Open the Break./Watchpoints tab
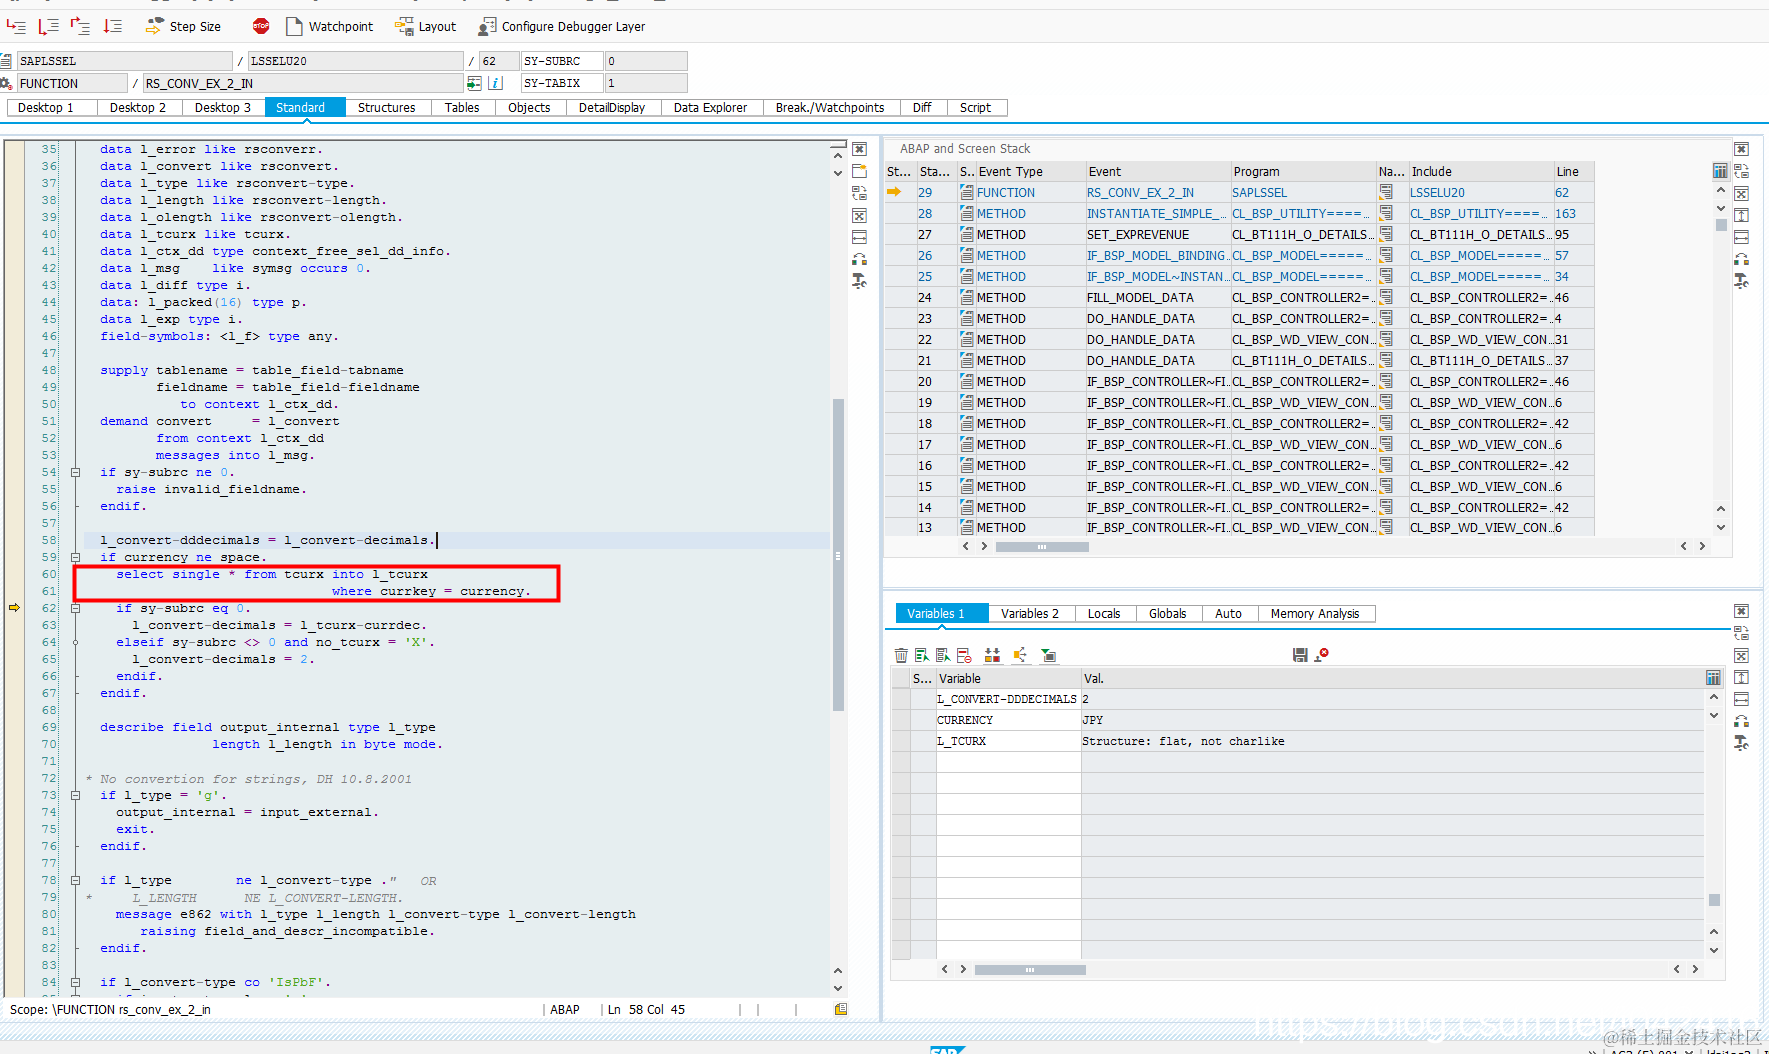1769x1054 pixels. click(830, 107)
